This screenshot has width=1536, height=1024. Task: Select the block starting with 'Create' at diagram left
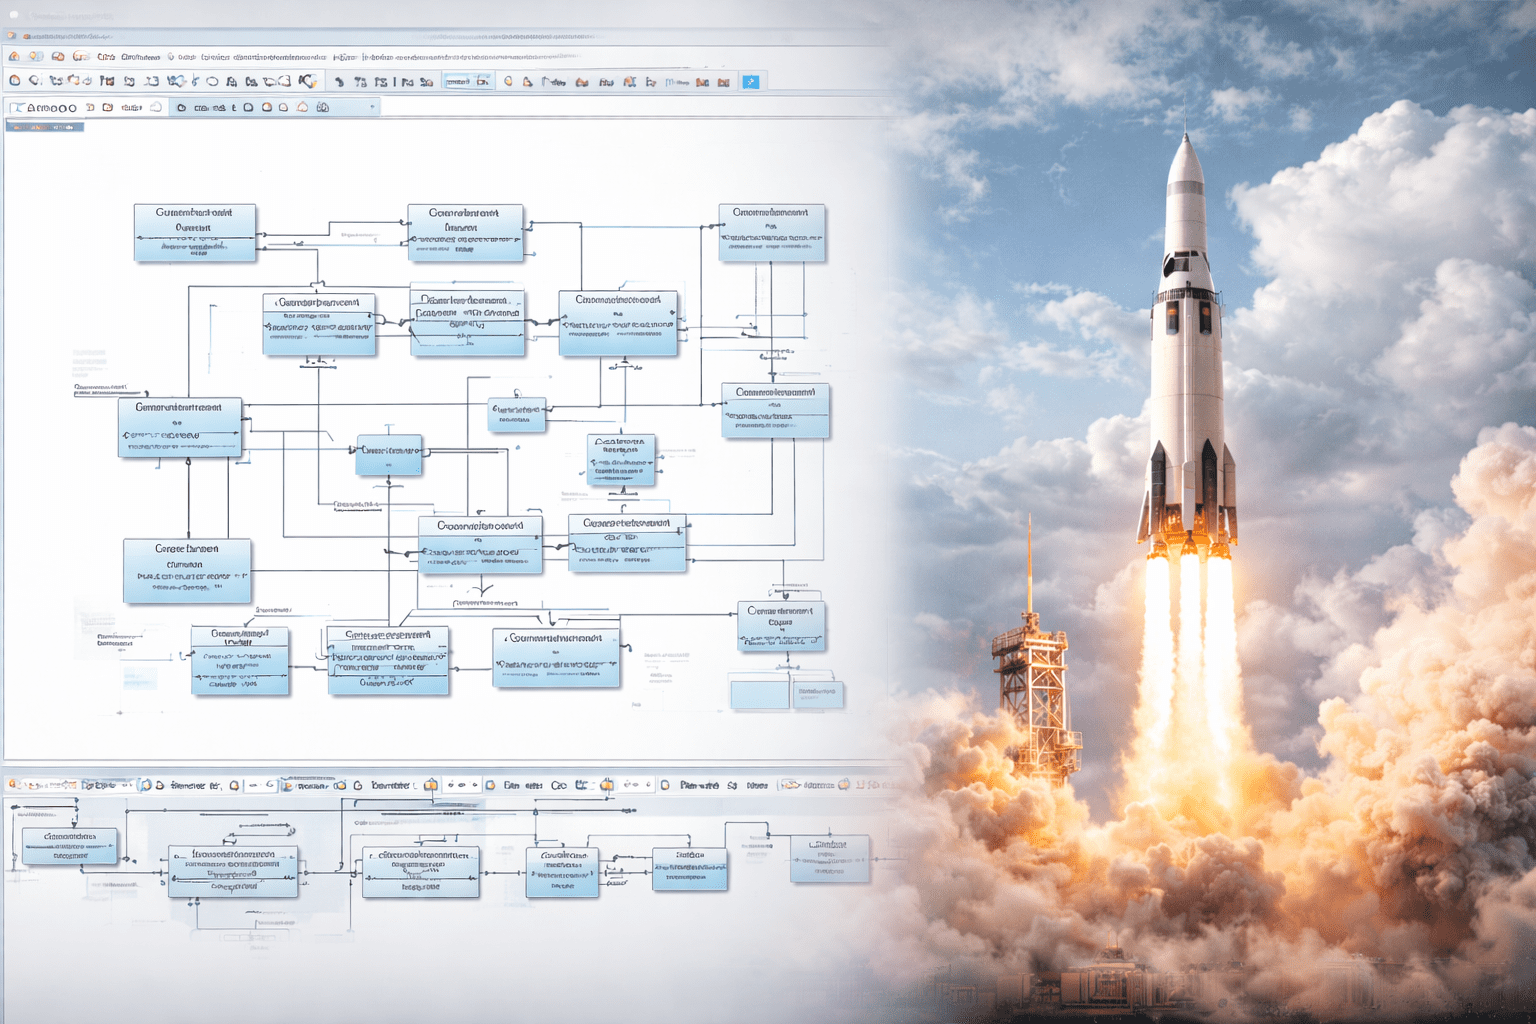coord(187,571)
